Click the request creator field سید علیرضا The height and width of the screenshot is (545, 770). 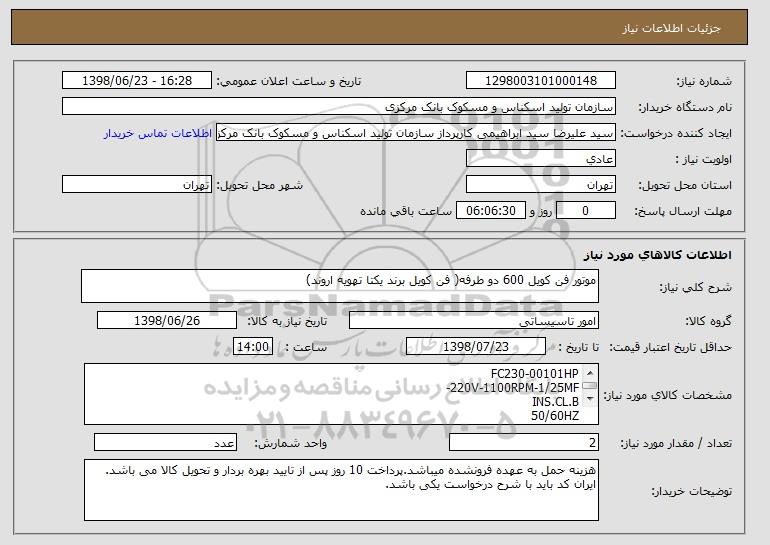(x=416, y=133)
